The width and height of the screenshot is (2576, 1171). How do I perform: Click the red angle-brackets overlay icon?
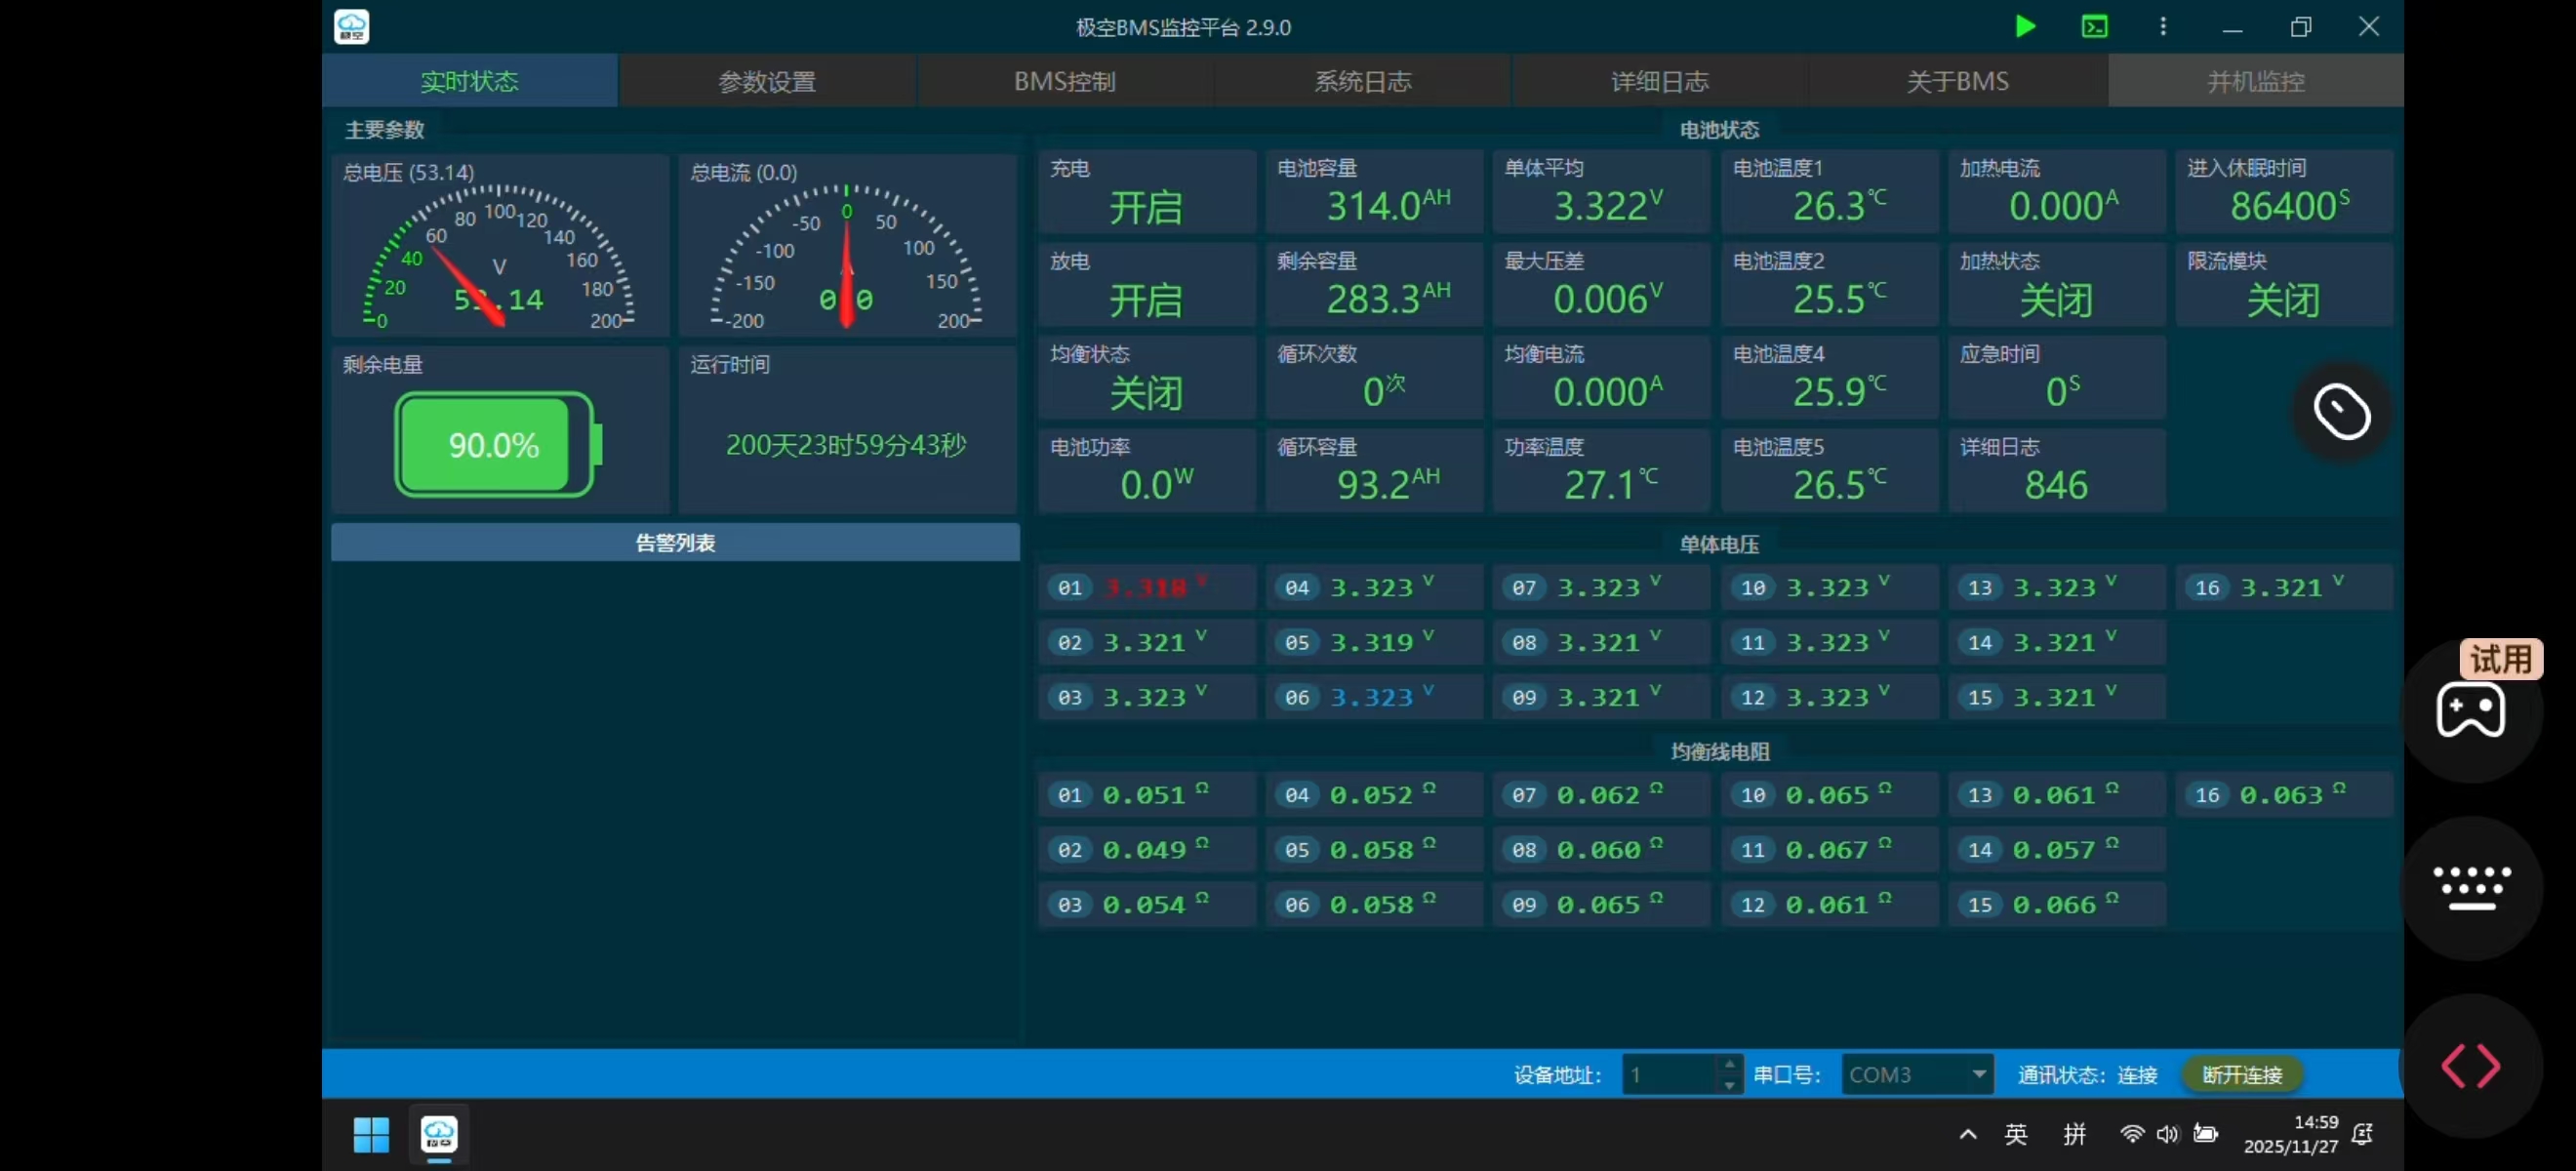2470,1065
